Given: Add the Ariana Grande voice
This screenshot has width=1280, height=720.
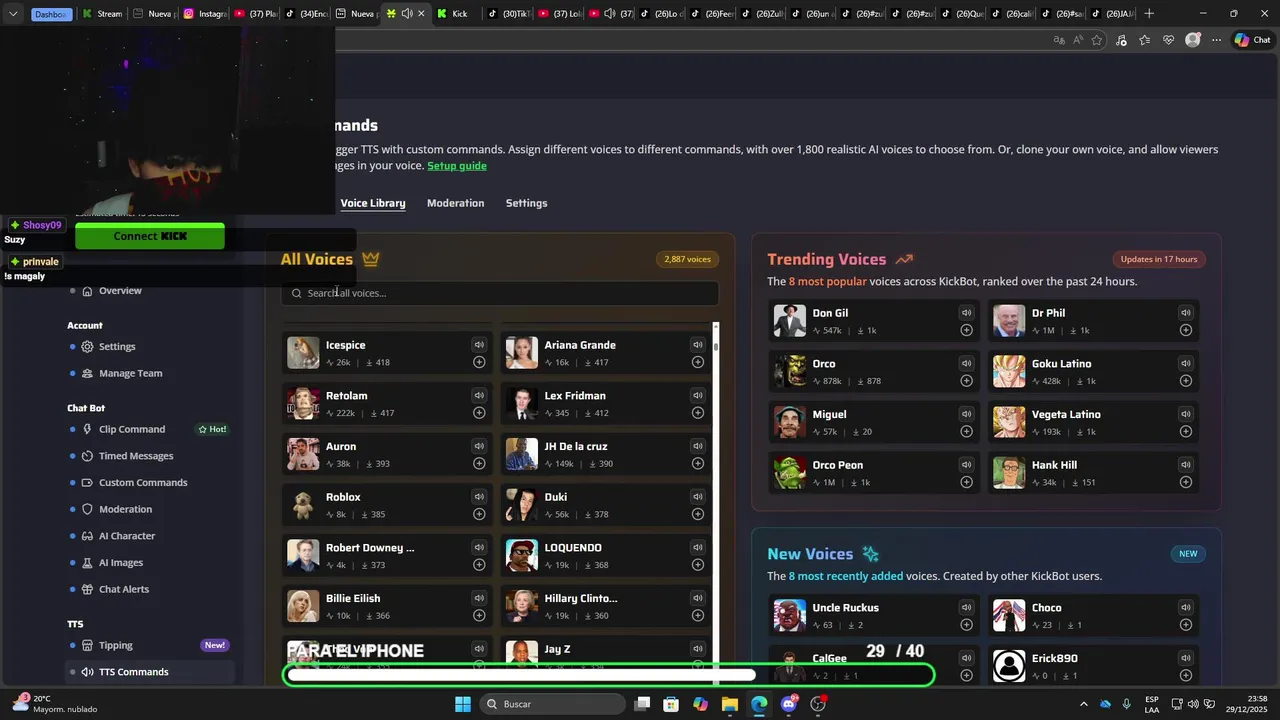Looking at the screenshot, I should coord(698,362).
